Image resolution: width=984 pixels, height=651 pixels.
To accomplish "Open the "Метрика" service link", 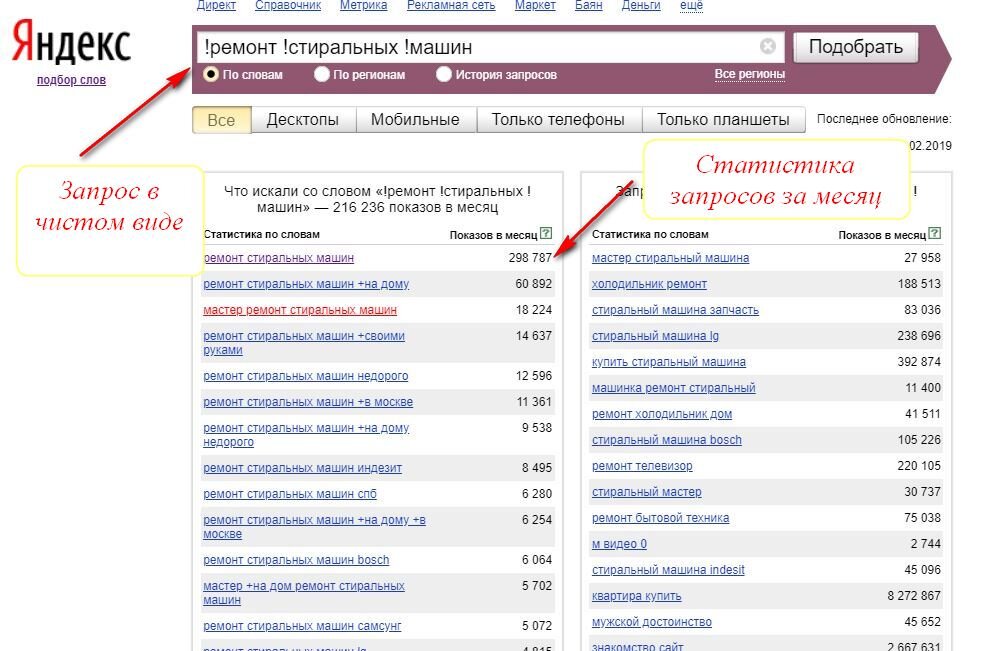I will tap(362, 5).
